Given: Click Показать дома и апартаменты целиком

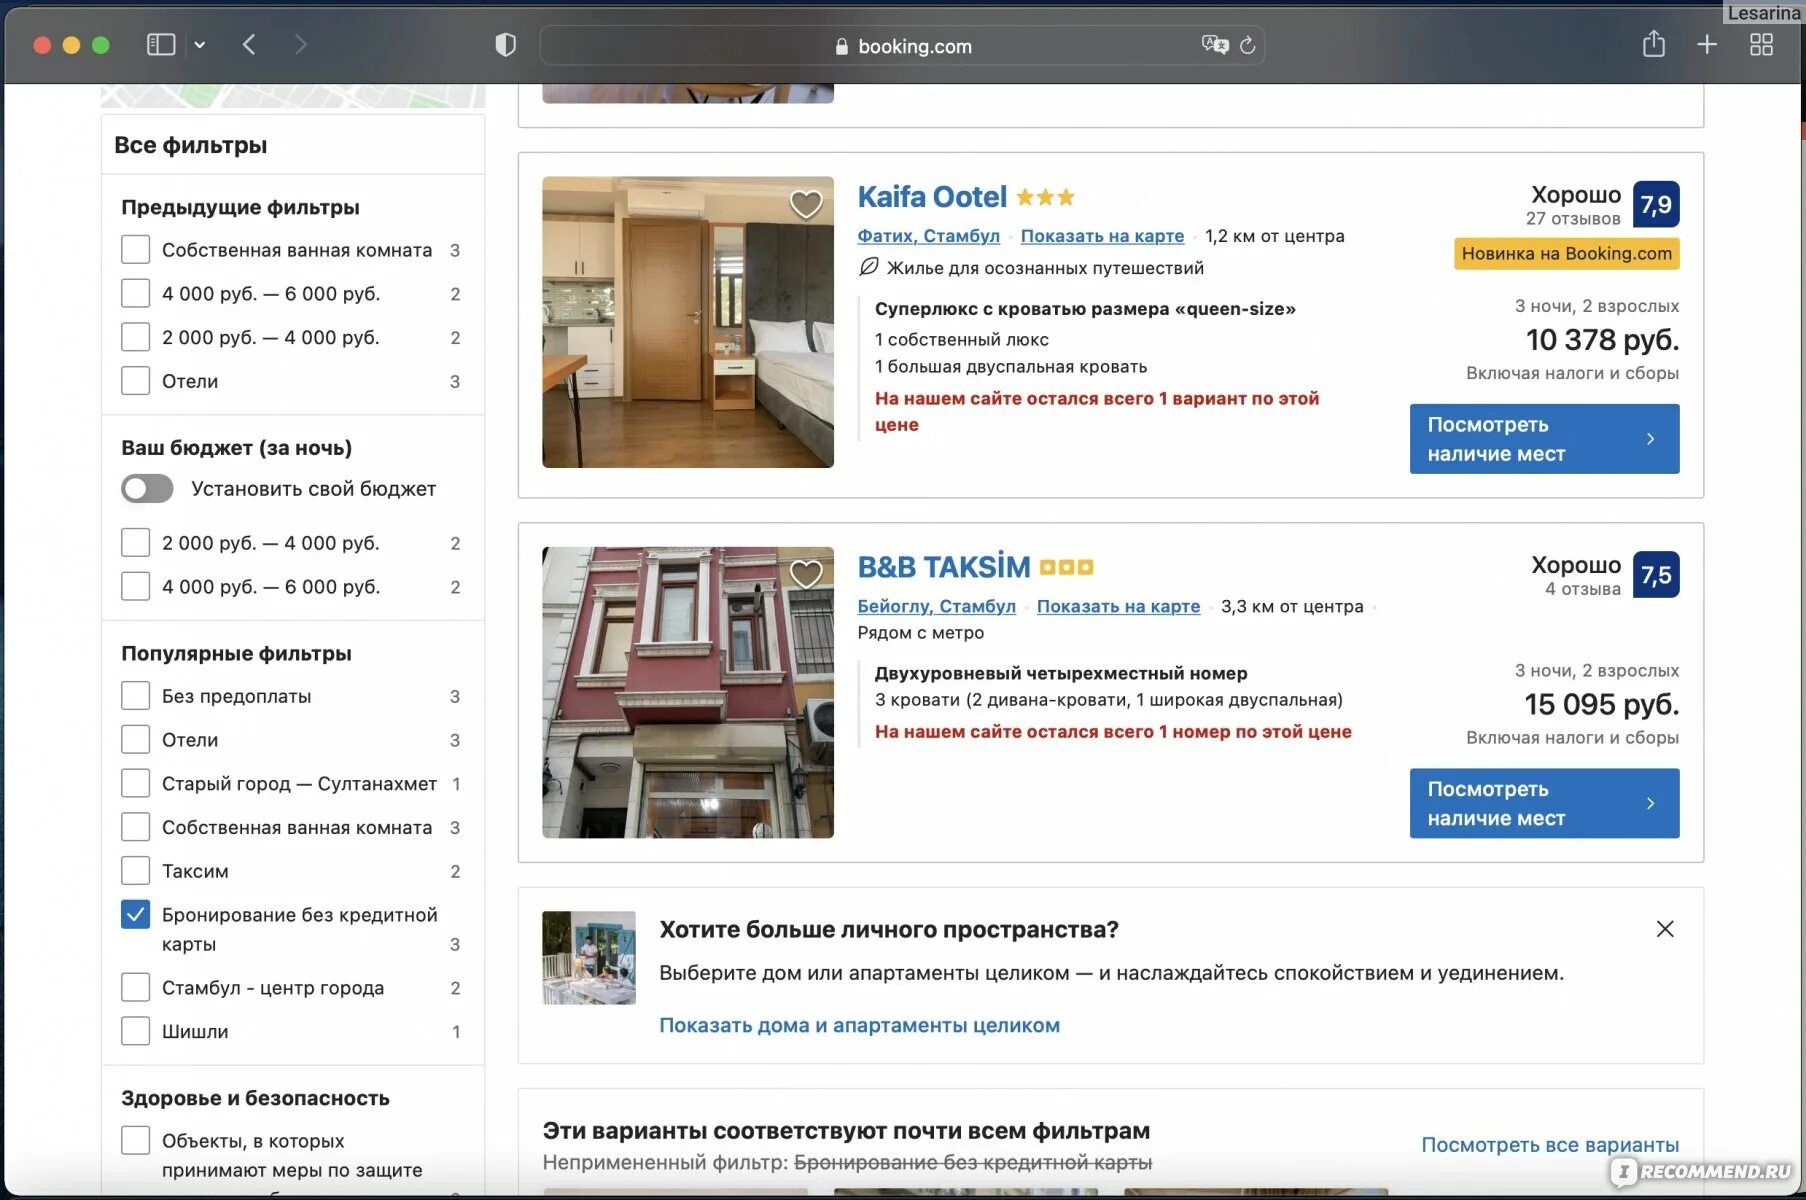Looking at the screenshot, I should [x=859, y=1025].
